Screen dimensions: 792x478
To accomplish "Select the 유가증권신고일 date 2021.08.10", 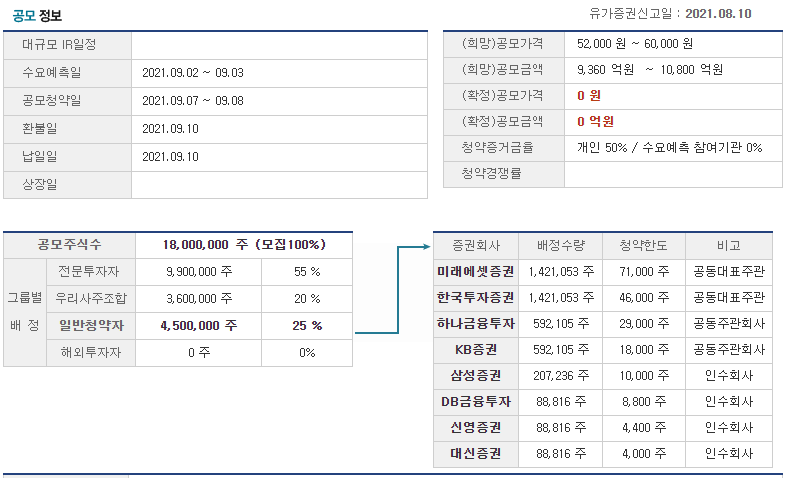I will (x=718, y=14).
